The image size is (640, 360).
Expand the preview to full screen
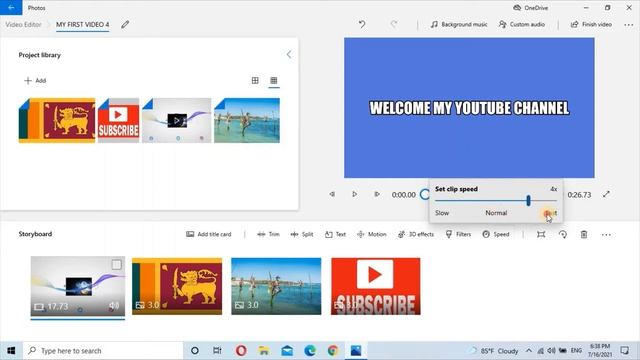(606, 194)
